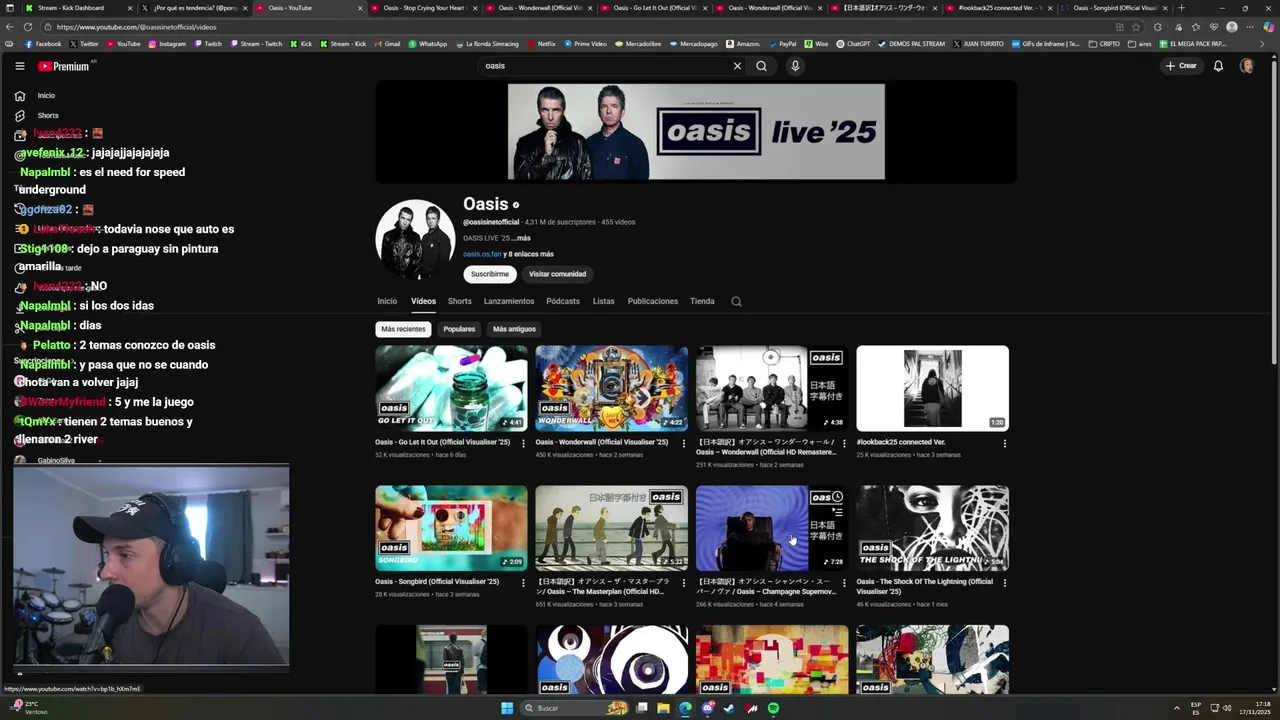
Task: Click the YouTube Premium logo
Action: 64,66
